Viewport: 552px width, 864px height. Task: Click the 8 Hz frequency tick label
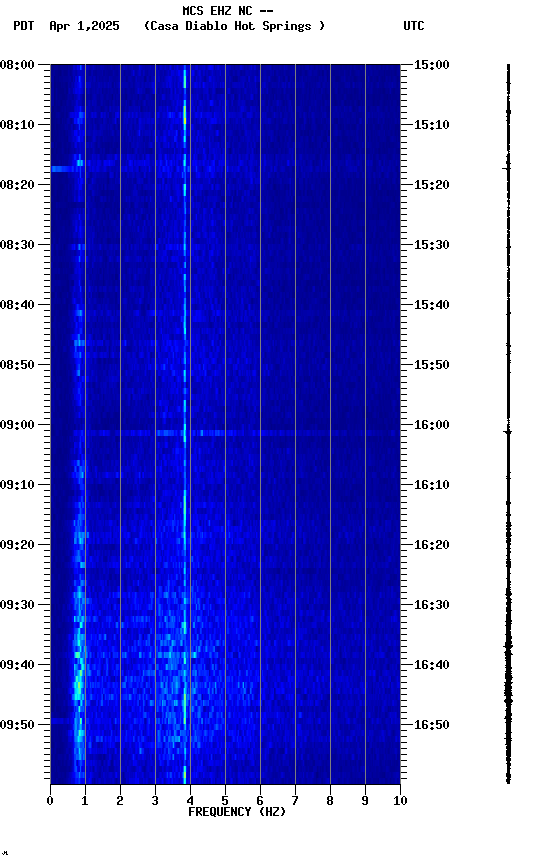[x=330, y=801]
